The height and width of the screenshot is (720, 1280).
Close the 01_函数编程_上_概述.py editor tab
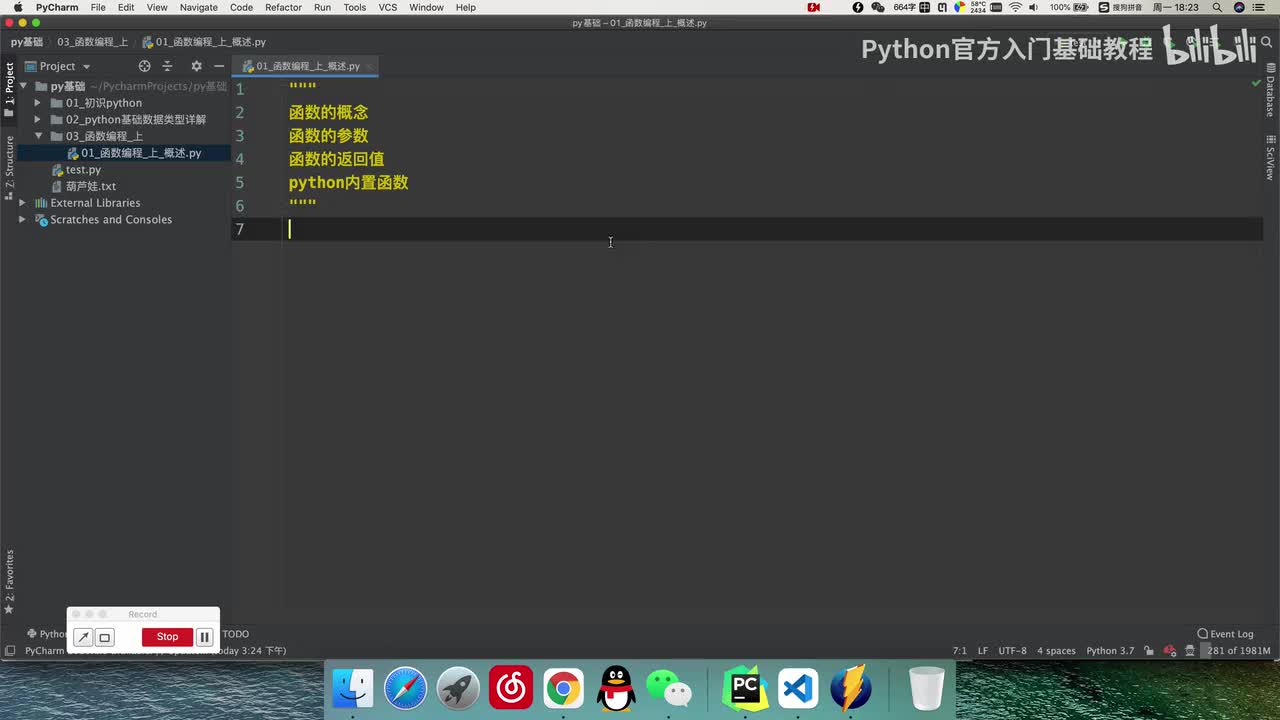pos(370,66)
